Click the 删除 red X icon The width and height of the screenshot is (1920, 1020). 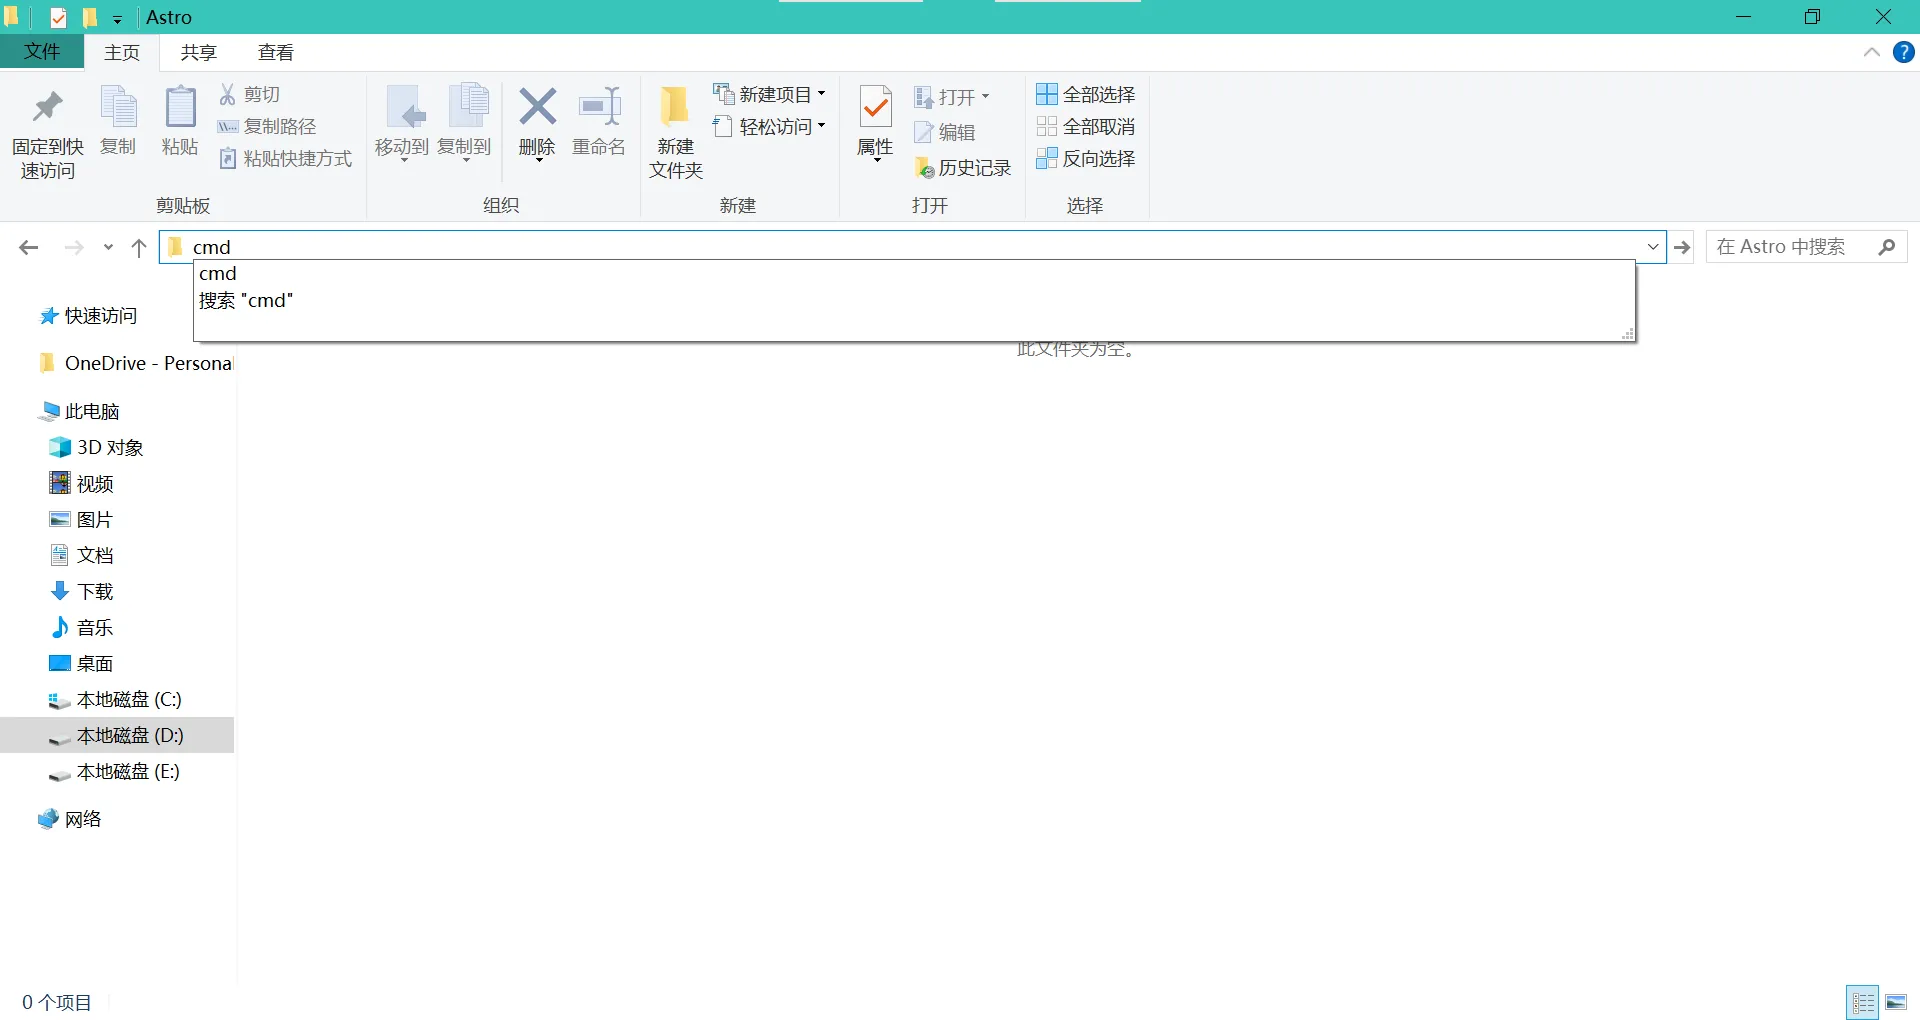click(537, 106)
